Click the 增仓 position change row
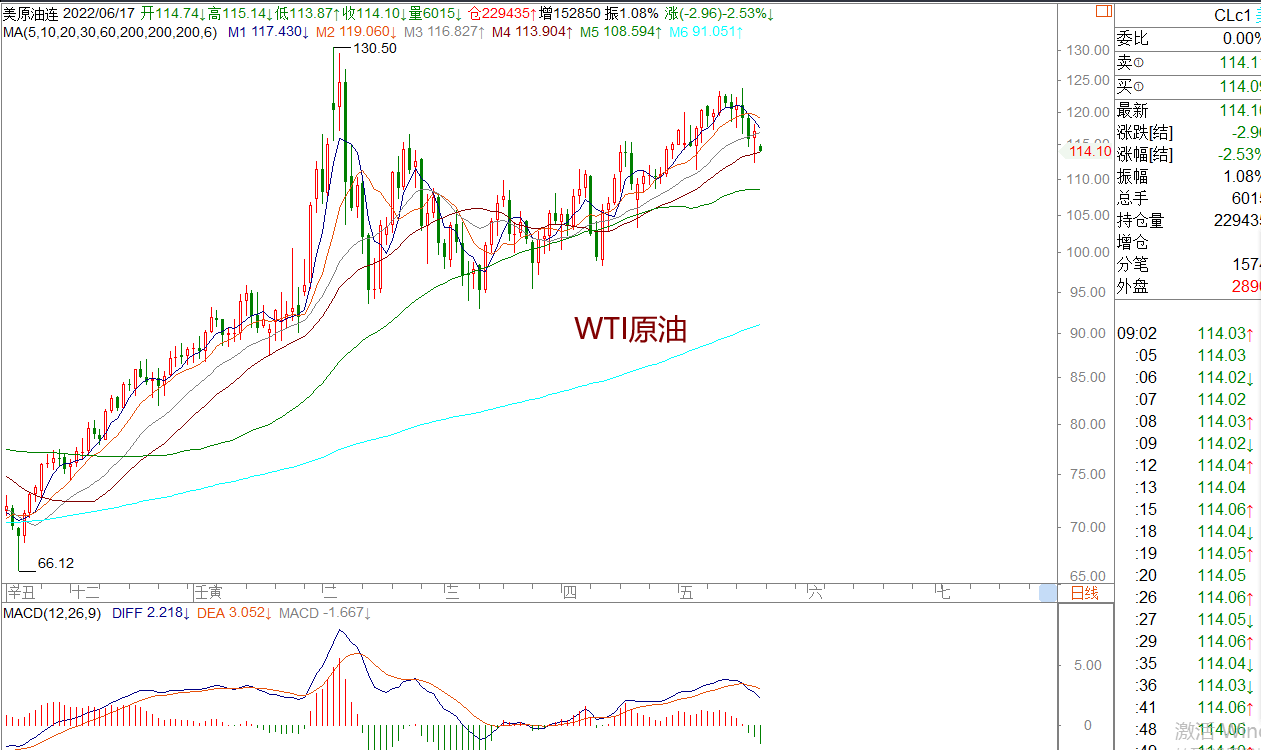 (1188, 242)
